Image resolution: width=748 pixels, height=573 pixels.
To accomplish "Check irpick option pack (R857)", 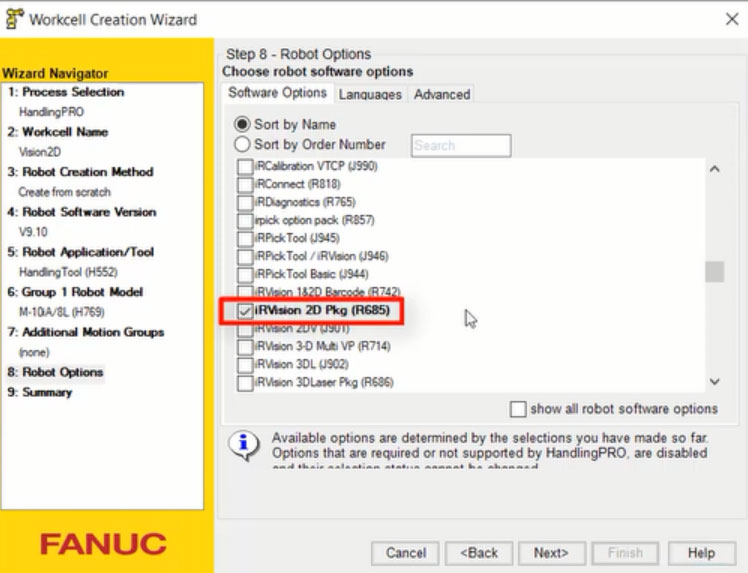I will click(x=245, y=221).
